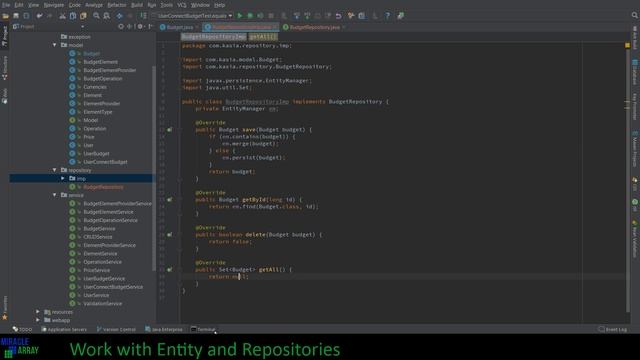Click the Undo arrow in the toolbar
This screenshot has width=640, height=360.
coord(39,16)
